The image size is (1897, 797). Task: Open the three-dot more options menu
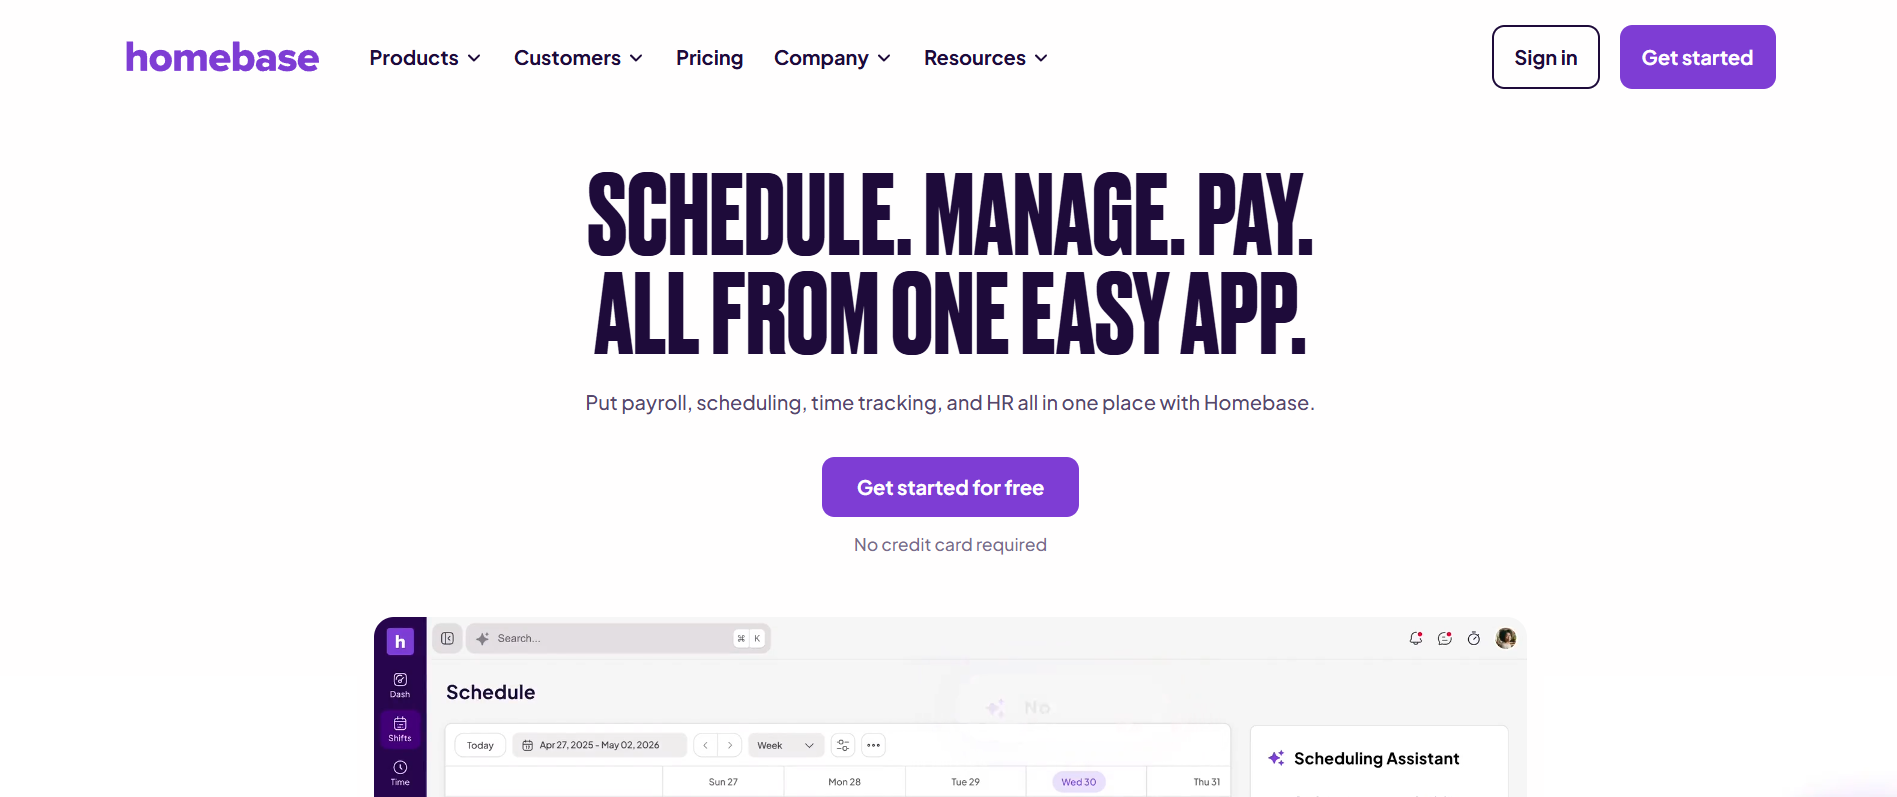873,745
